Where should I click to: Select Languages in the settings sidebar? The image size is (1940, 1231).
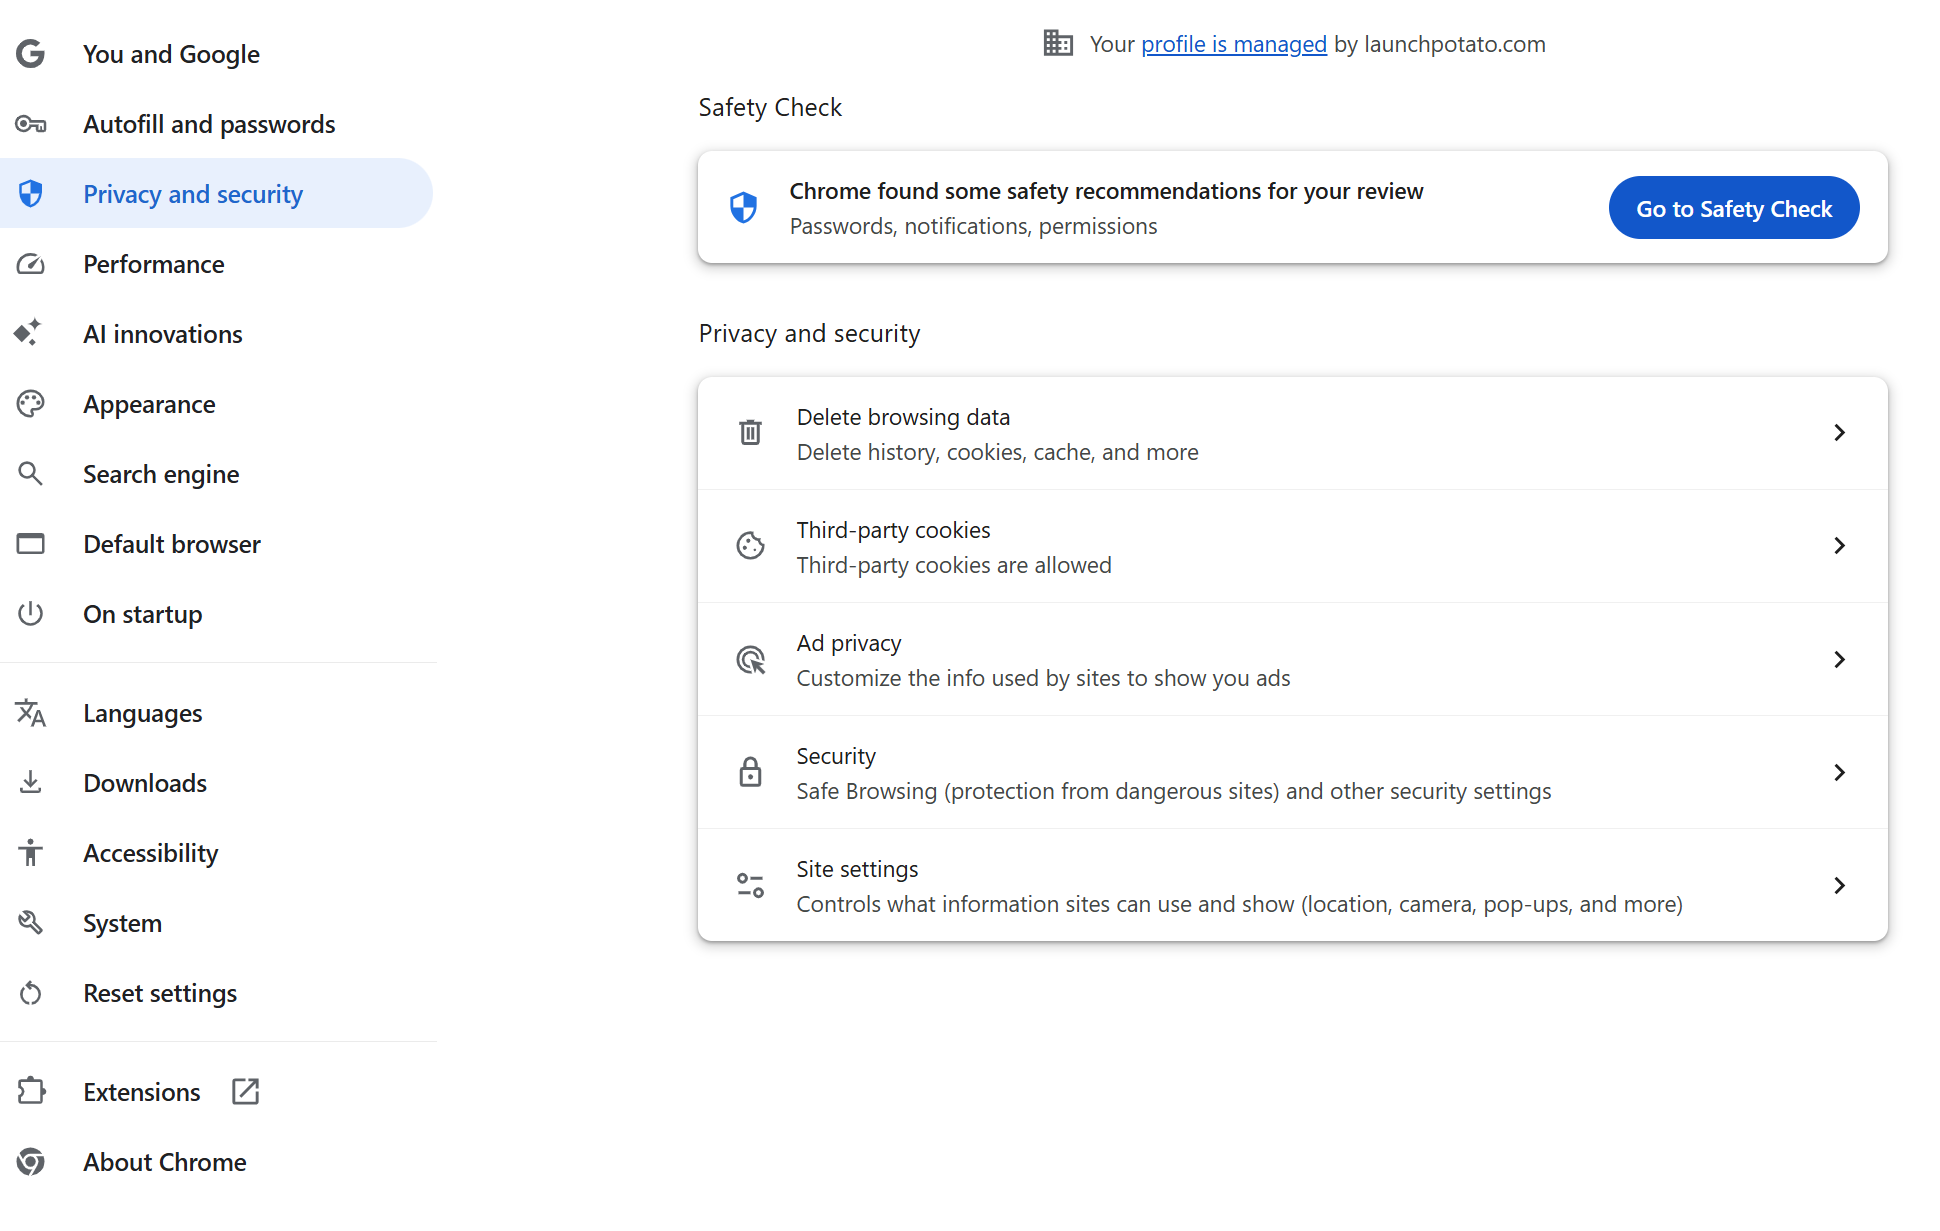[142, 713]
